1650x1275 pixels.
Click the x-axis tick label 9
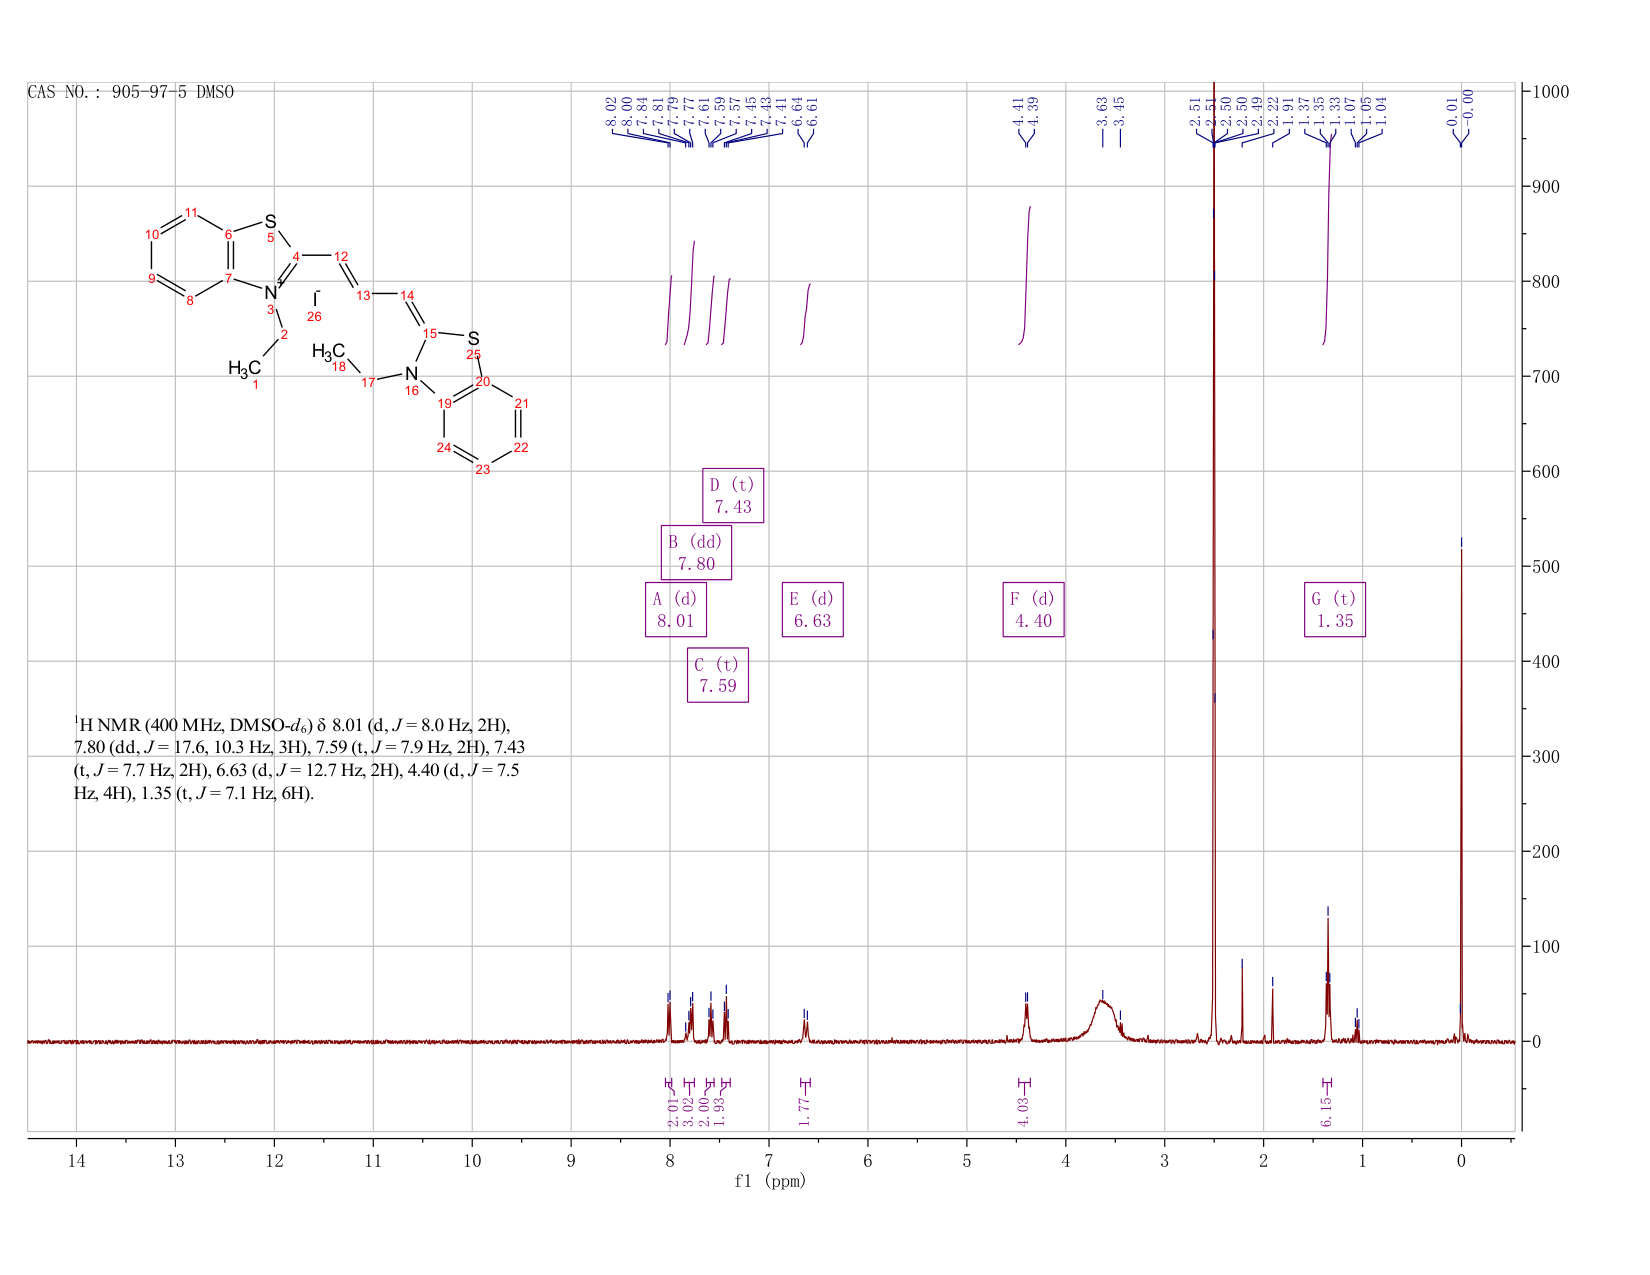click(571, 1160)
